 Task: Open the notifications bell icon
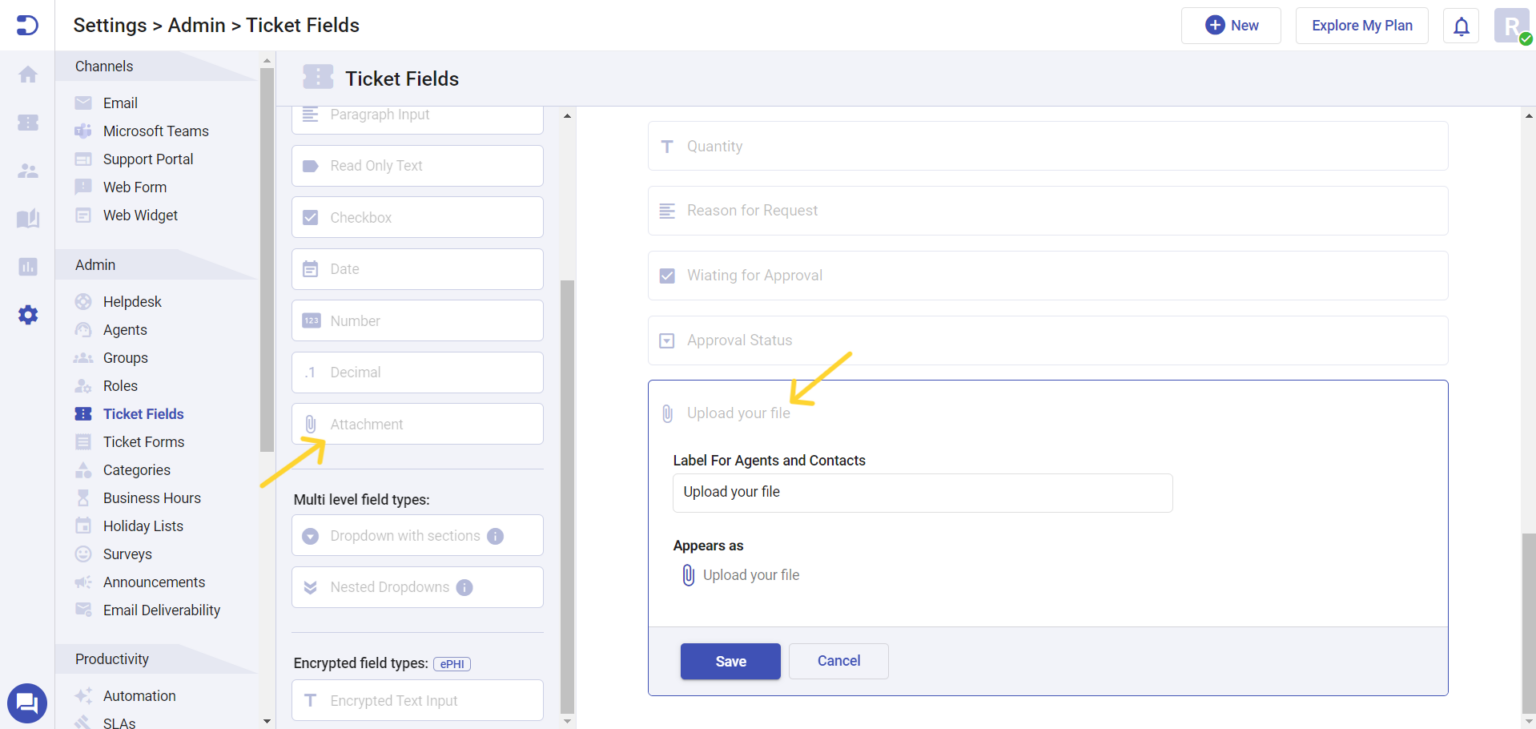tap(1461, 25)
